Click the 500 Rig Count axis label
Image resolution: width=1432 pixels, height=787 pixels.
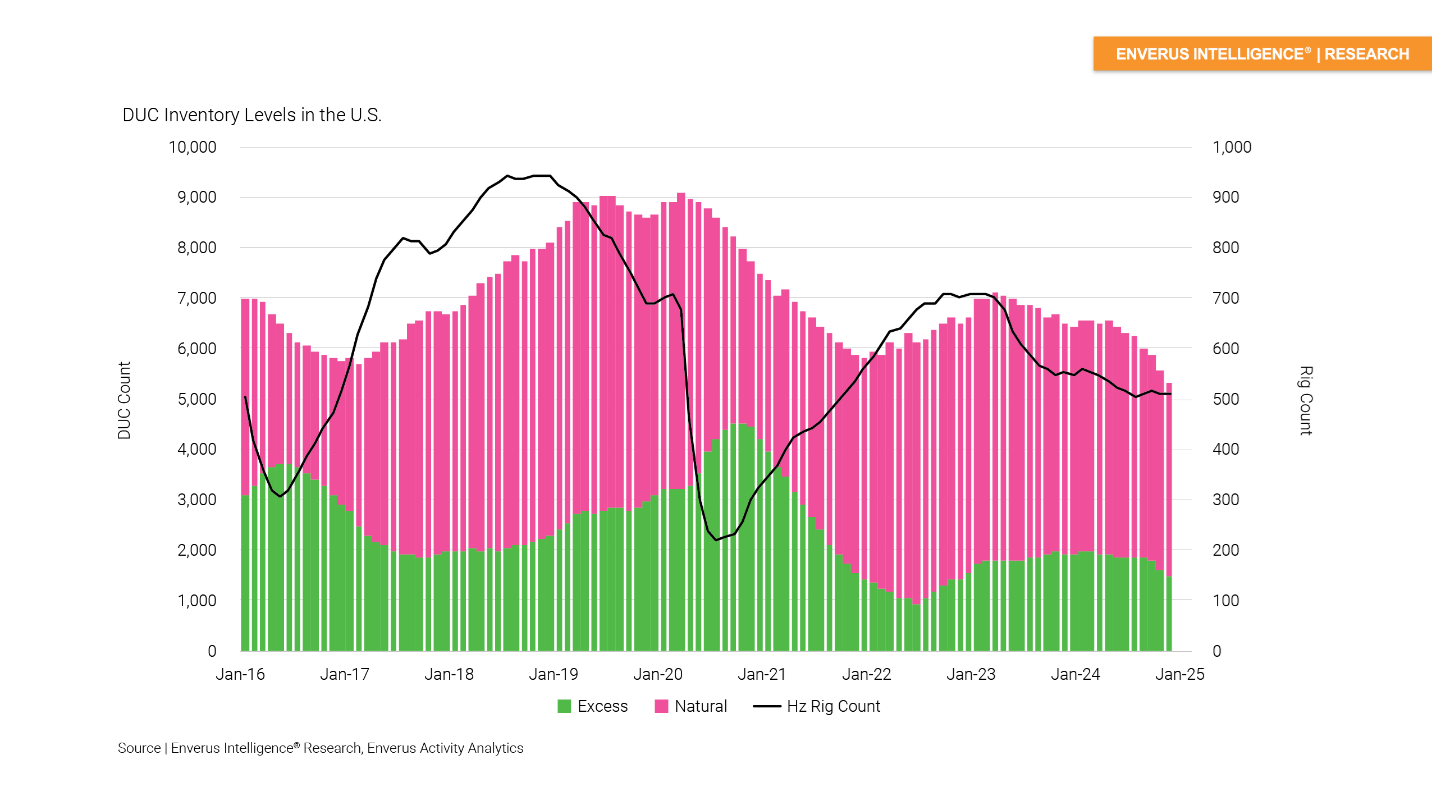pos(1227,400)
